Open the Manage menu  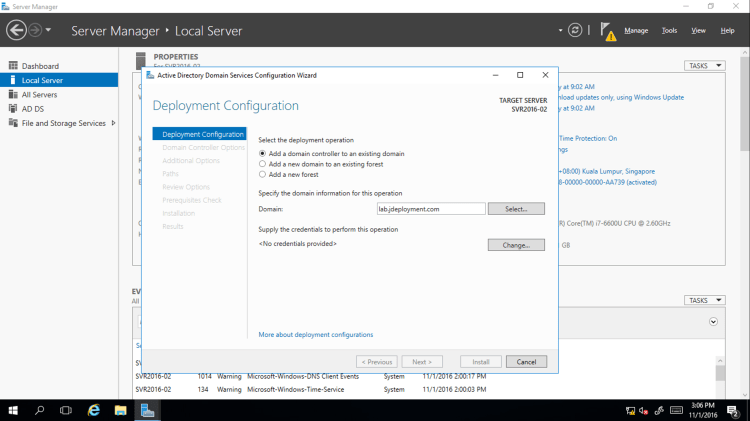[636, 31]
